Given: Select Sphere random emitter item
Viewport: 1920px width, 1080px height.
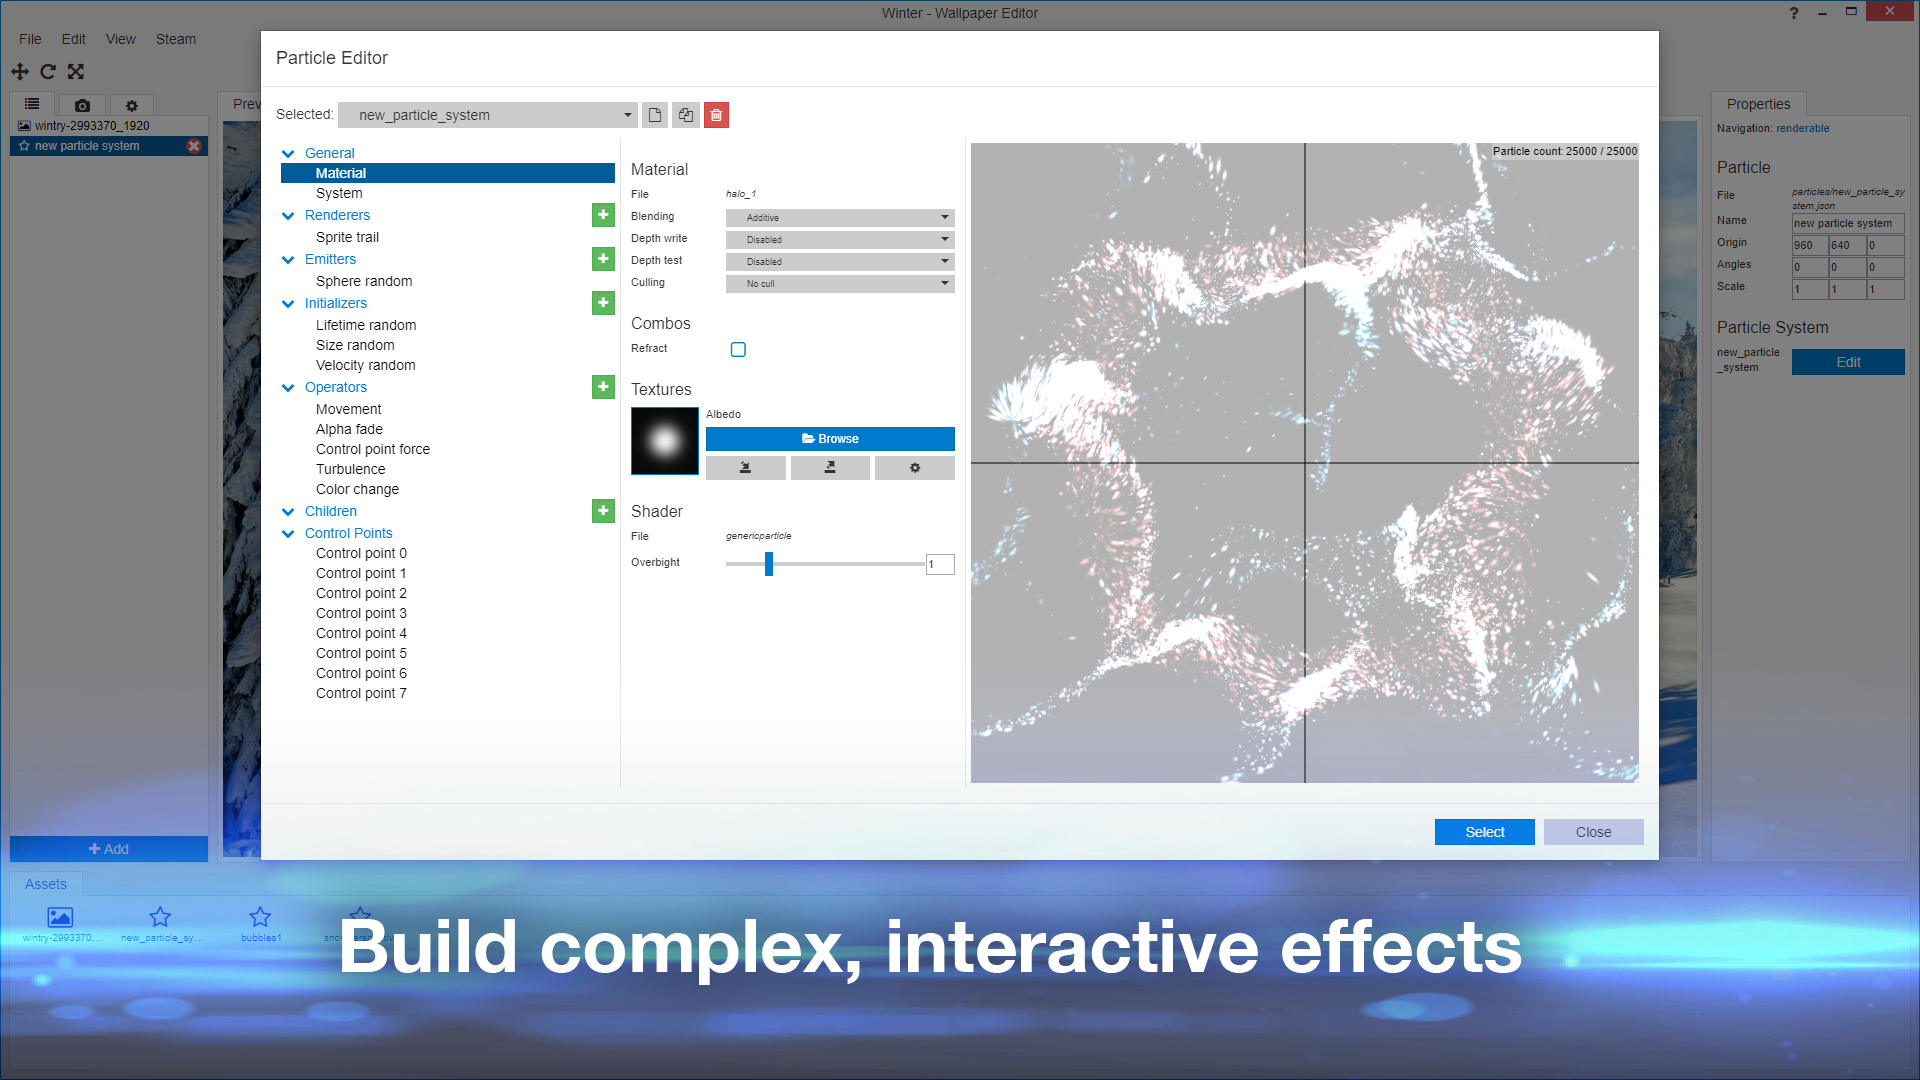Looking at the screenshot, I should (x=364, y=281).
